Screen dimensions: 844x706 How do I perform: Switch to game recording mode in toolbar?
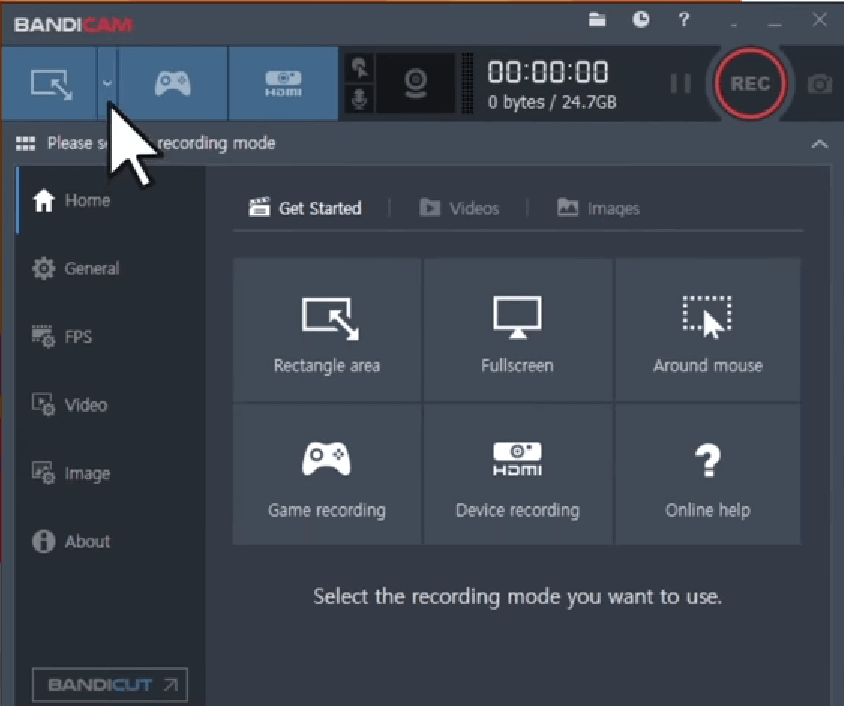(172, 83)
